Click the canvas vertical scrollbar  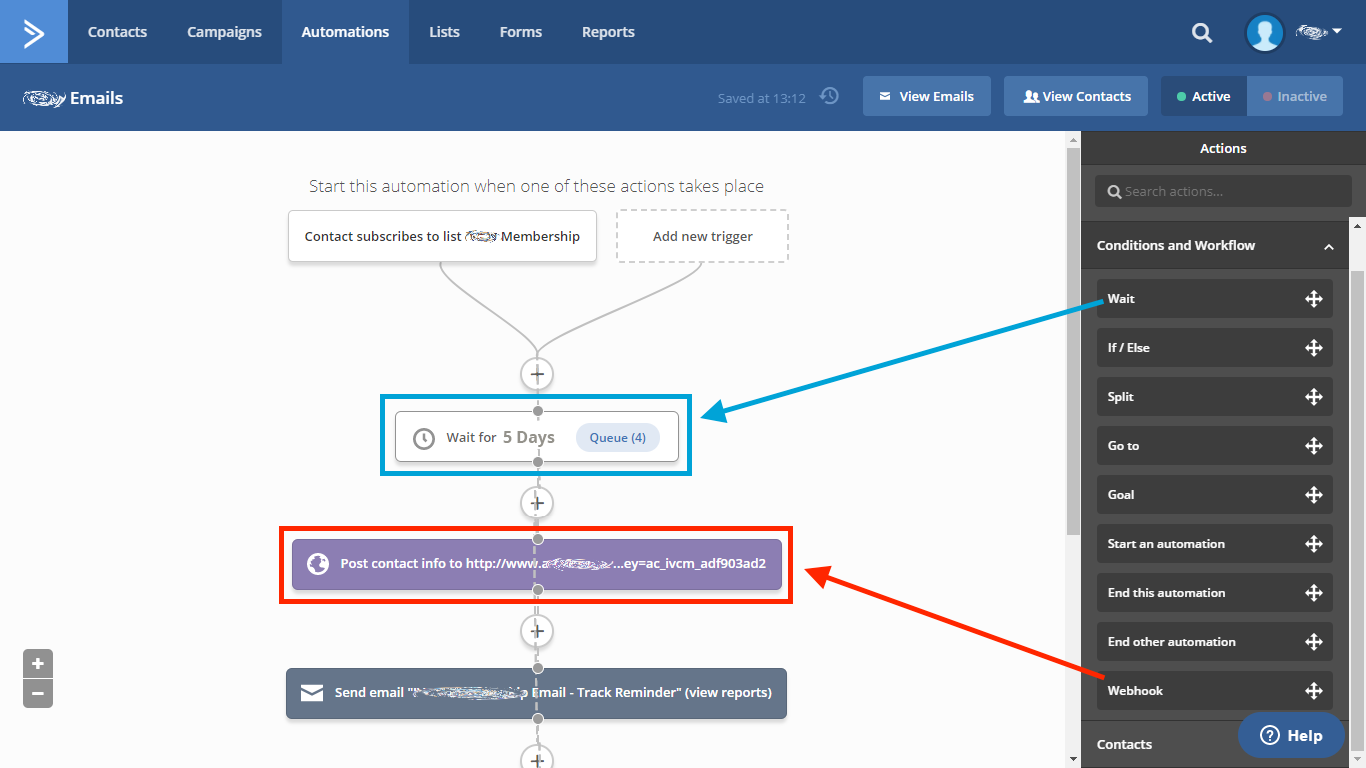[x=1073, y=340]
